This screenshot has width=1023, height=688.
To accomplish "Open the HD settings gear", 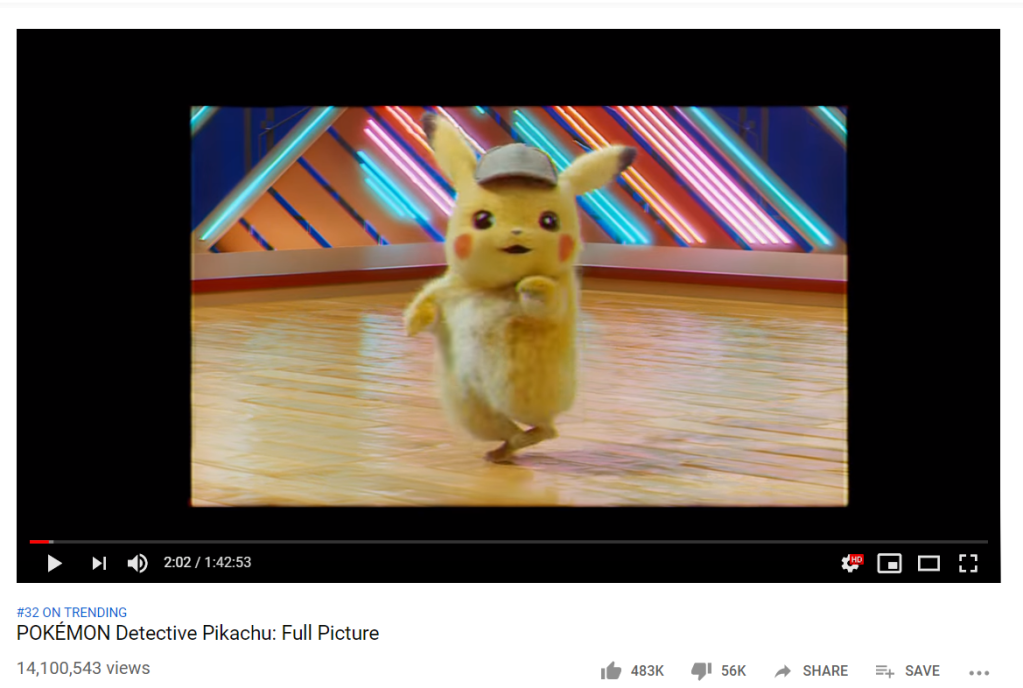I will [x=851, y=563].
